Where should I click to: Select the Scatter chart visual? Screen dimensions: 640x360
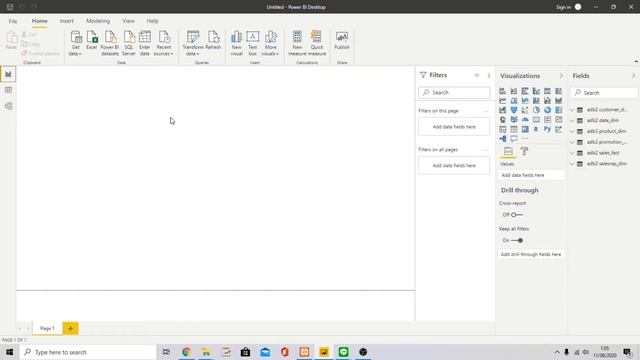coord(525,110)
